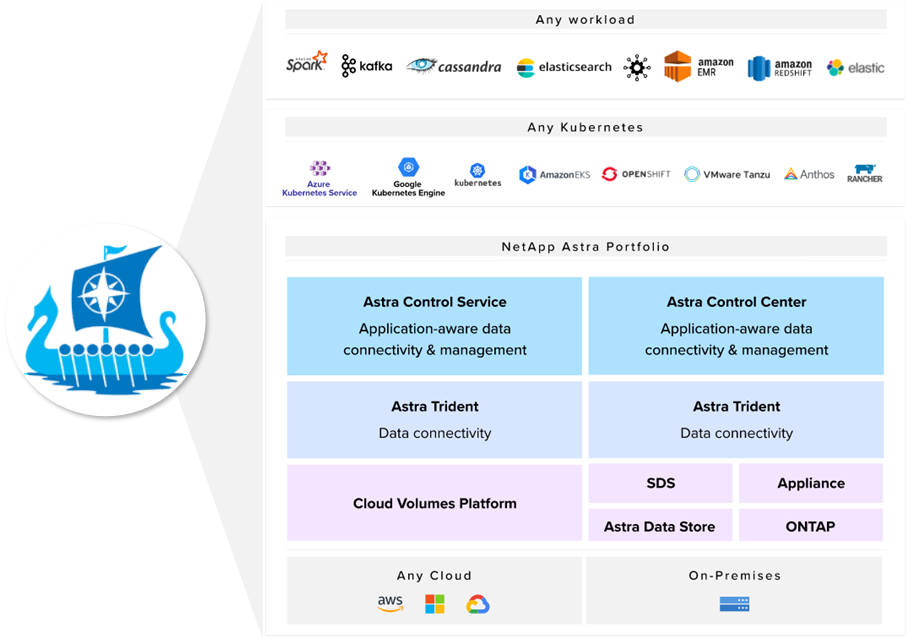Click the Astra Trident box under Control Center
The image size is (908, 640).
(736, 419)
